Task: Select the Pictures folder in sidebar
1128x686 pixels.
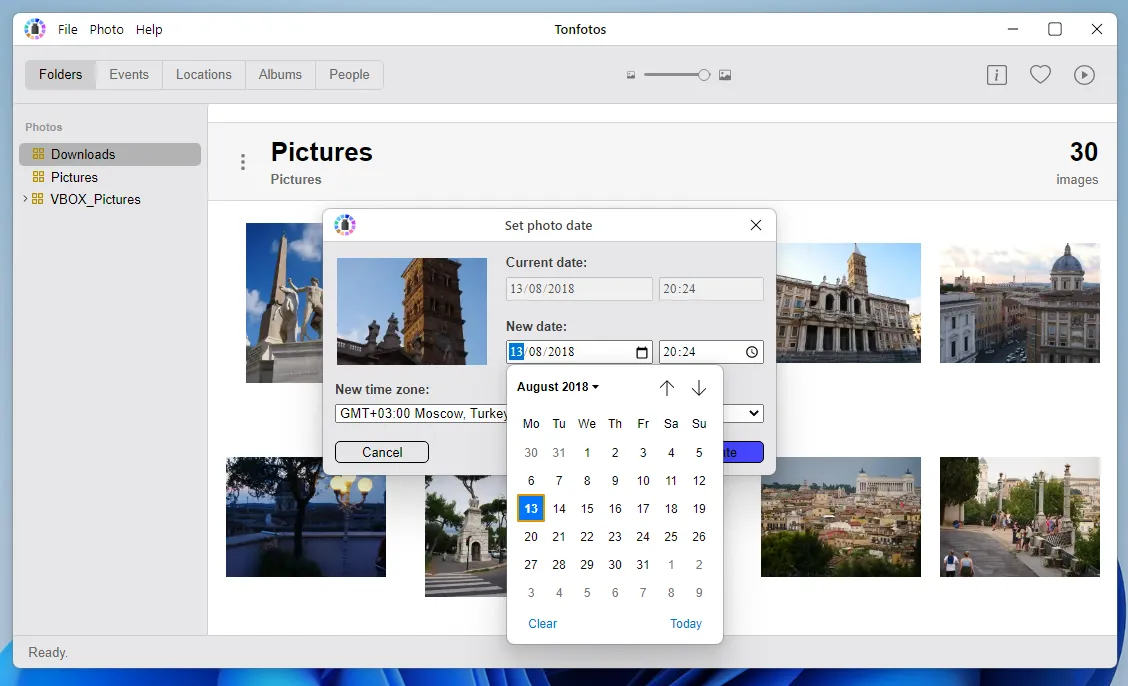Action: [75, 177]
